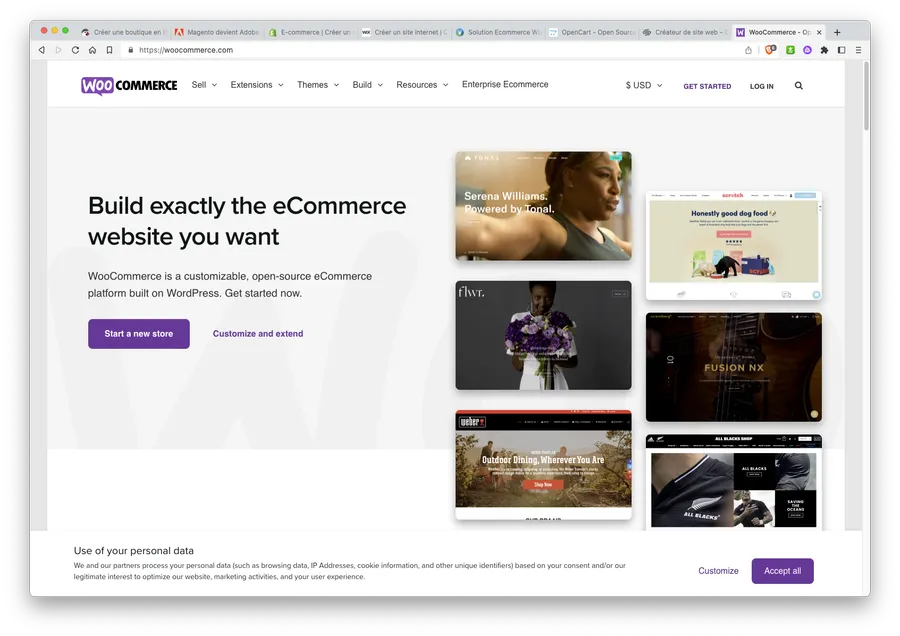Switch to the Wix Créer un site internet tab

click(404, 32)
